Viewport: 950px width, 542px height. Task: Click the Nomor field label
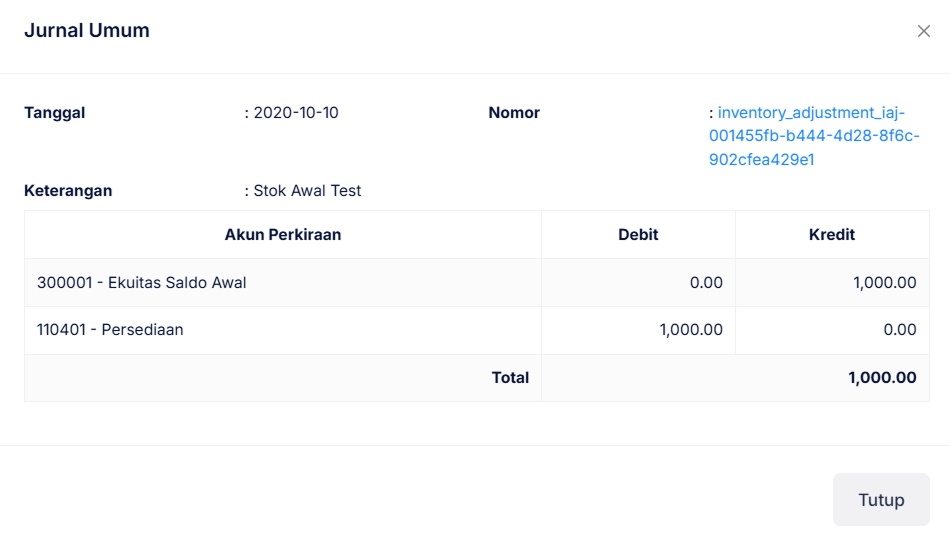click(x=514, y=113)
